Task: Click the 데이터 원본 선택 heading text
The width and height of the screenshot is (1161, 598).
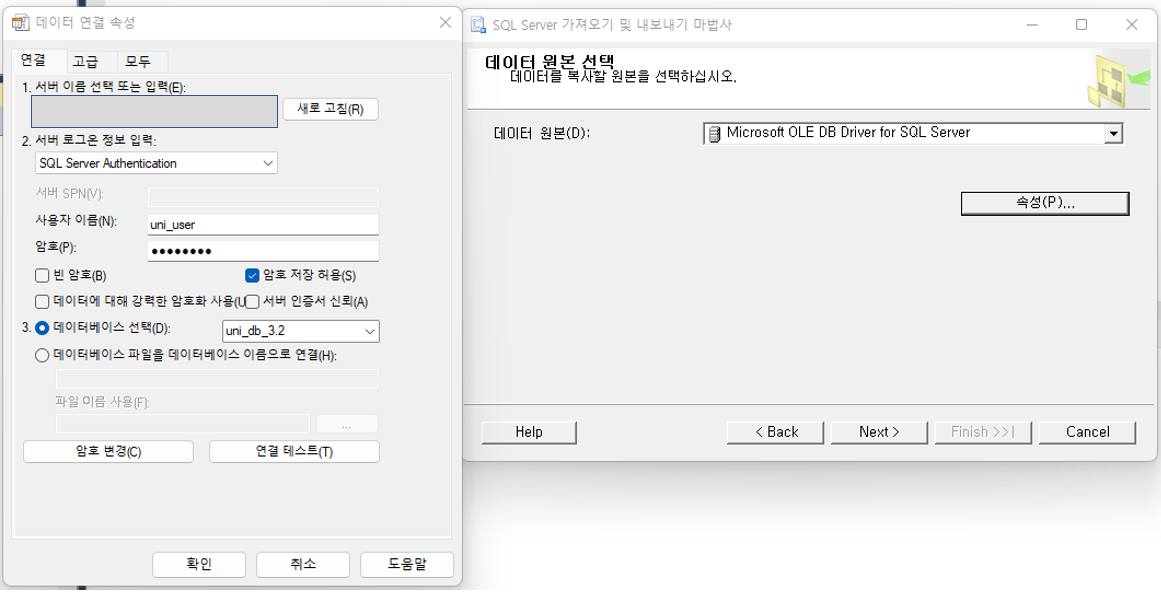Action: click(549, 61)
